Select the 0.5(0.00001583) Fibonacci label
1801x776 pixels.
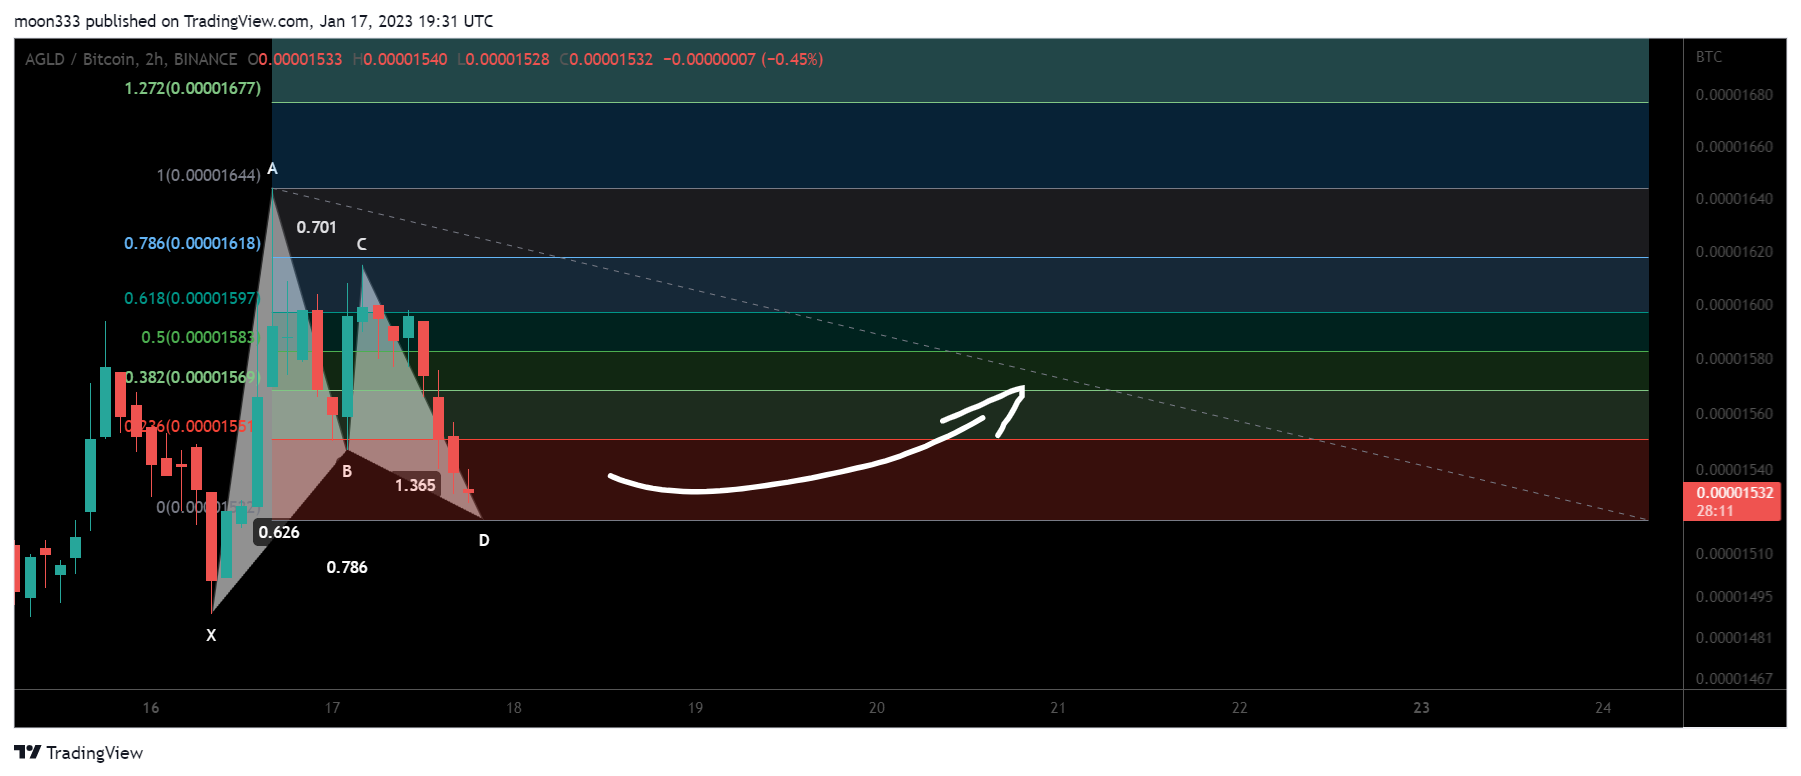coord(199,337)
